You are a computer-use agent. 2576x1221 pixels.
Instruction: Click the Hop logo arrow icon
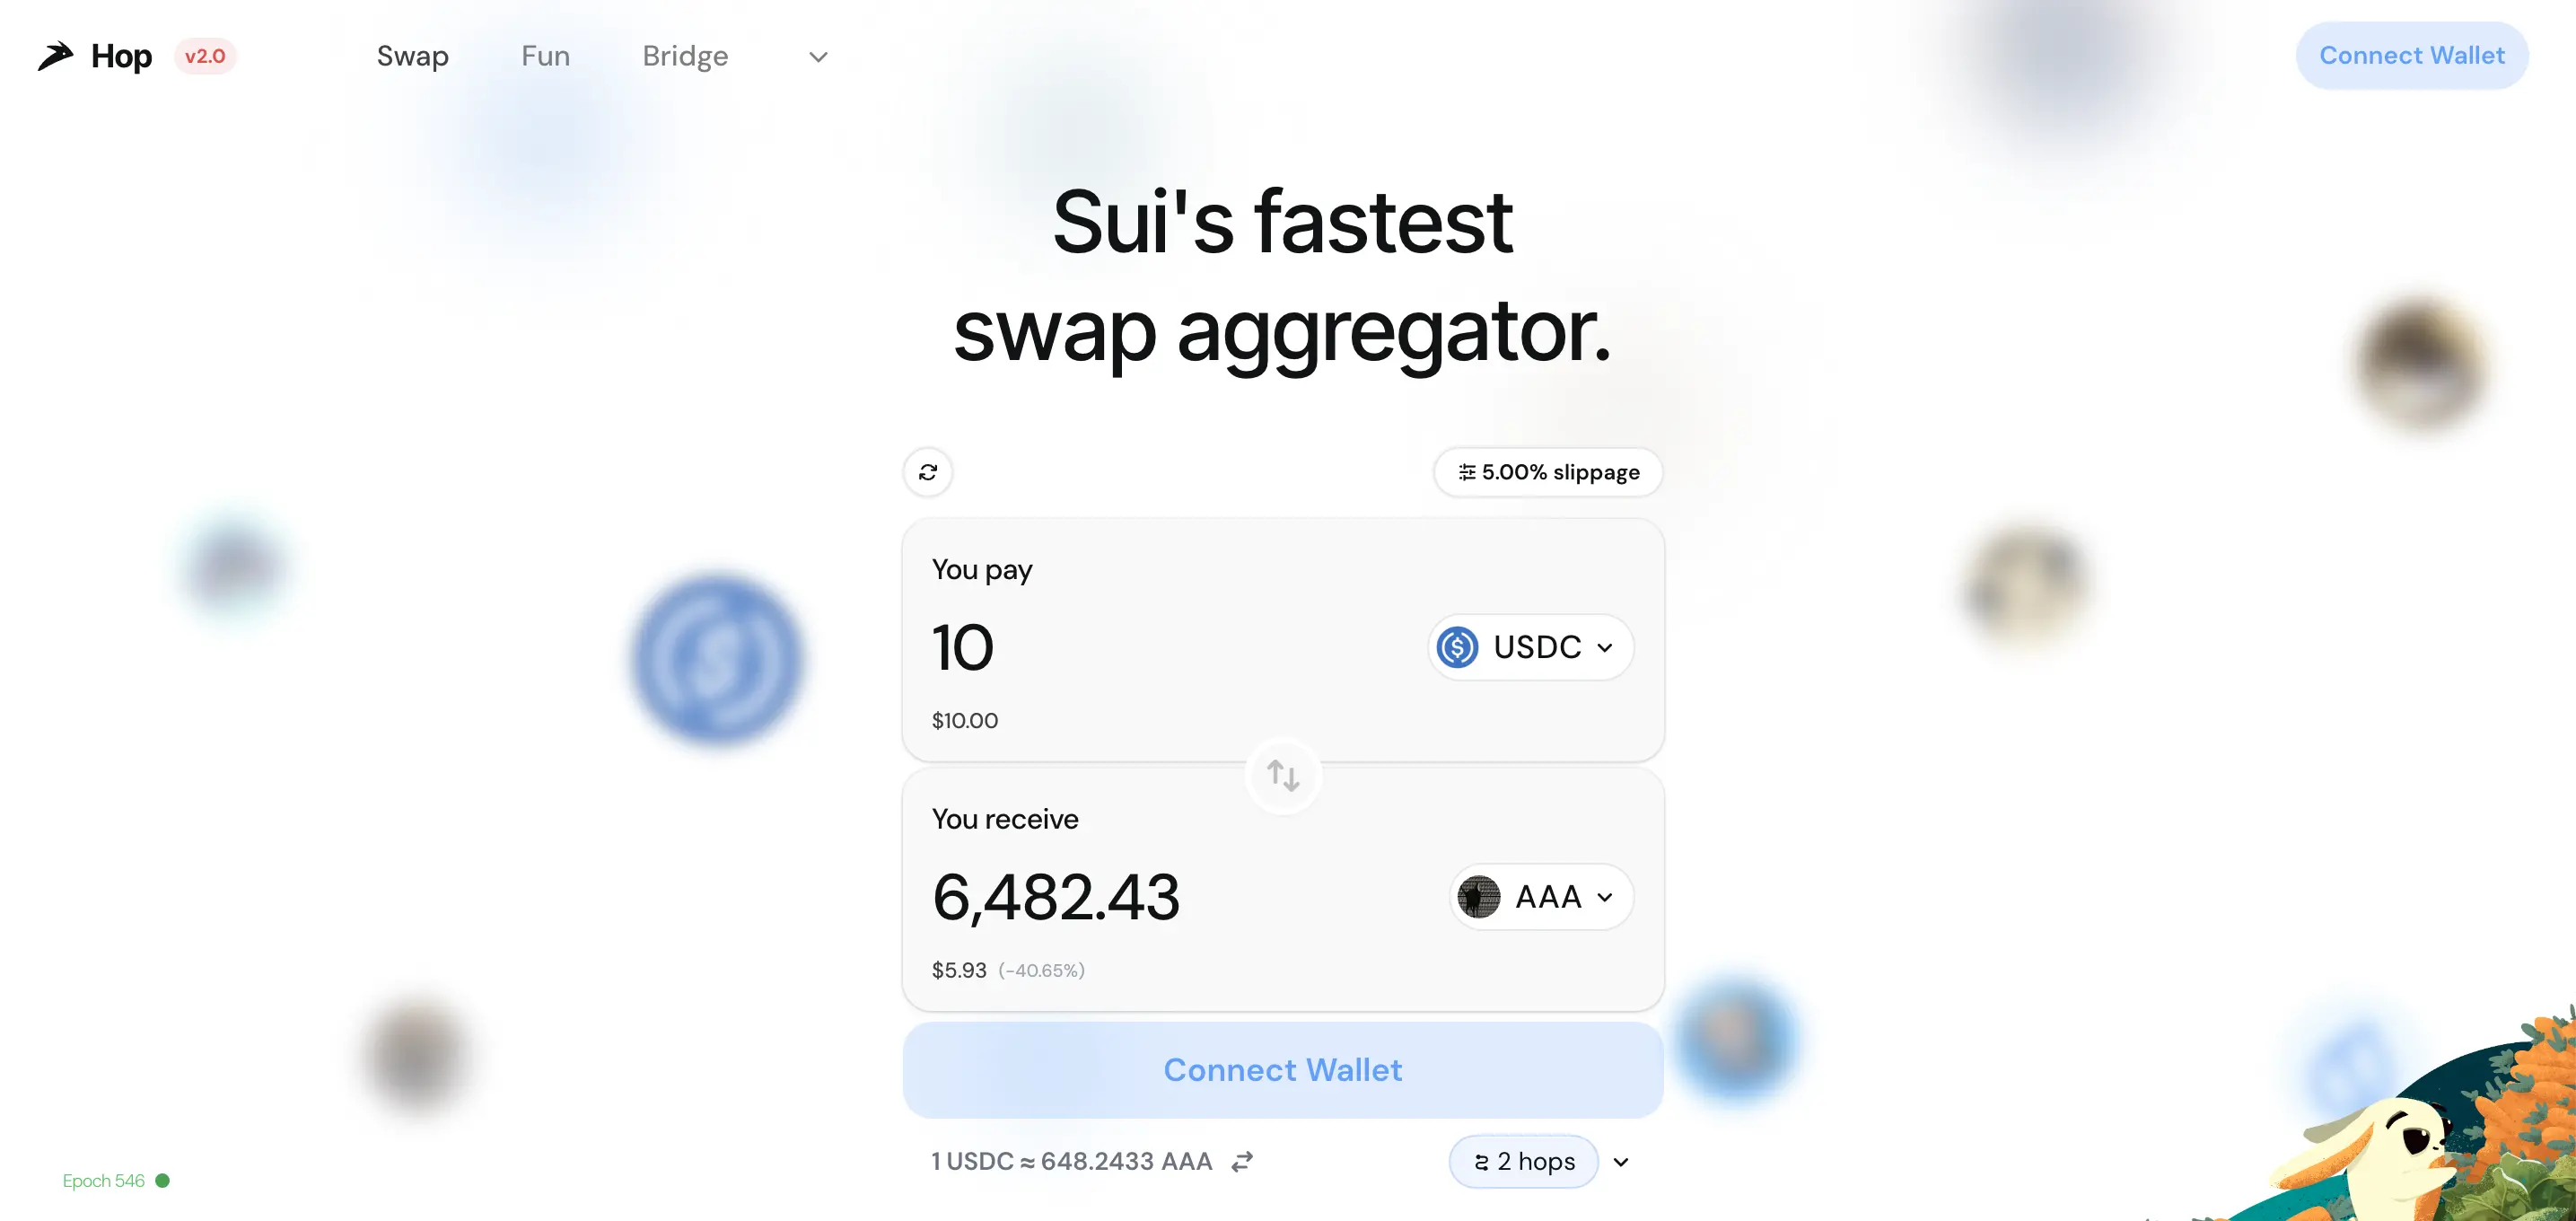pos(57,56)
